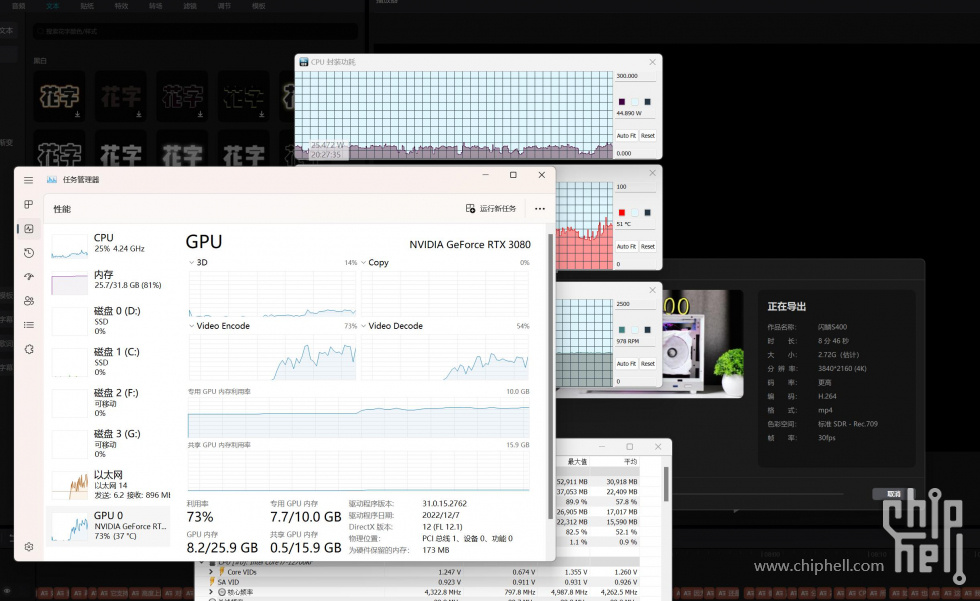Open the three-dot more options menu in Task Manager
This screenshot has height=601, width=980.
540,209
